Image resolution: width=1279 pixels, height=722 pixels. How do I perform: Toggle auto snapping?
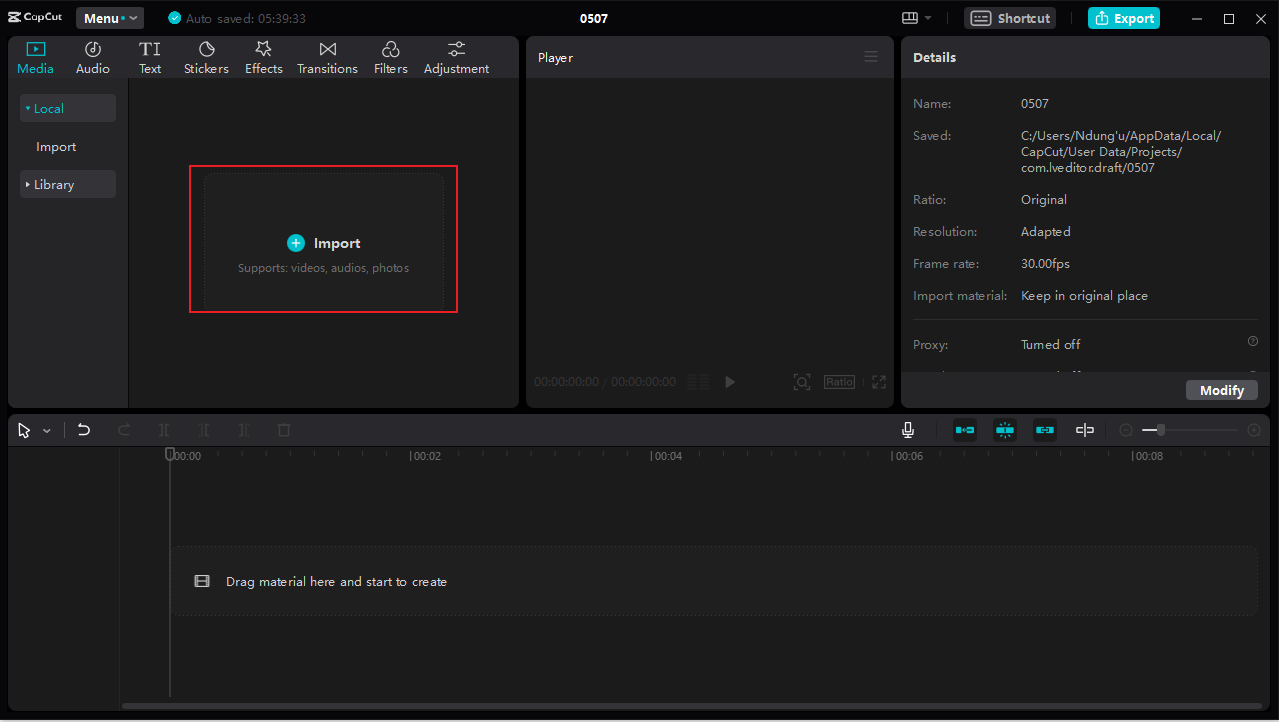click(1005, 430)
